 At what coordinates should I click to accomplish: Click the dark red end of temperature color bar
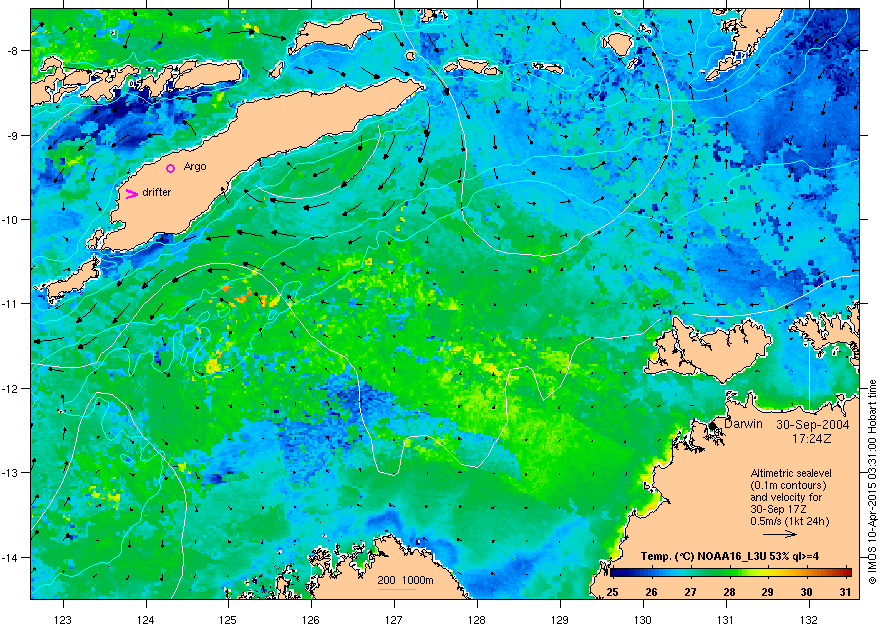(847, 573)
